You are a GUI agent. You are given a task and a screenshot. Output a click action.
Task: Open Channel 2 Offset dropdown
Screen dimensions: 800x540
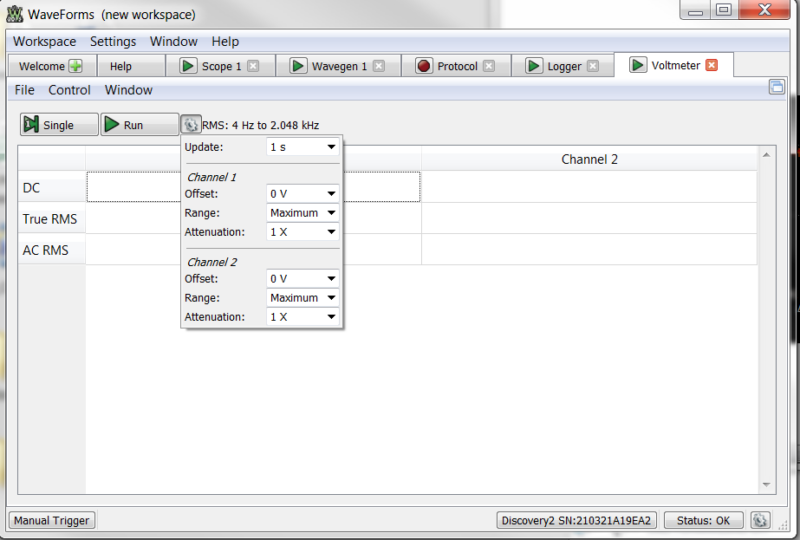(x=303, y=279)
